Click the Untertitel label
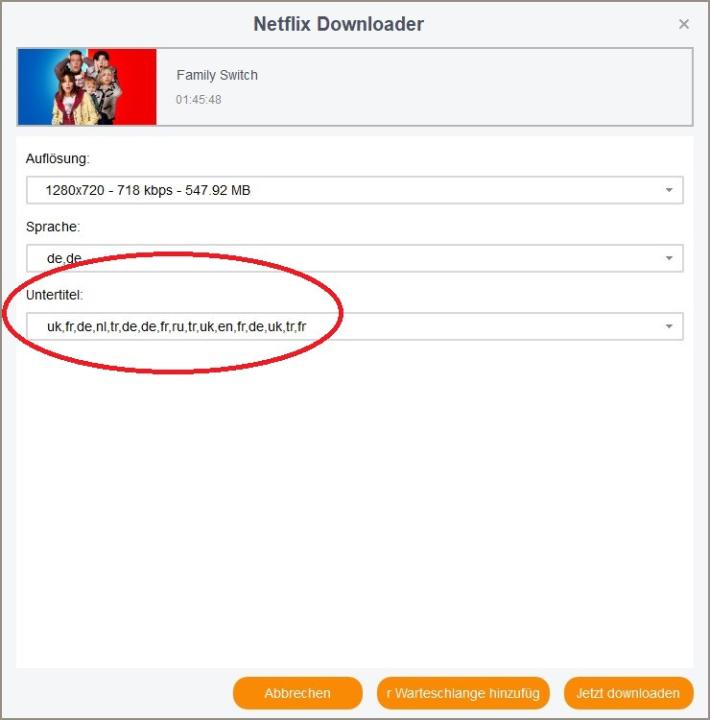Image resolution: width=710 pixels, height=720 pixels. pos(54,295)
